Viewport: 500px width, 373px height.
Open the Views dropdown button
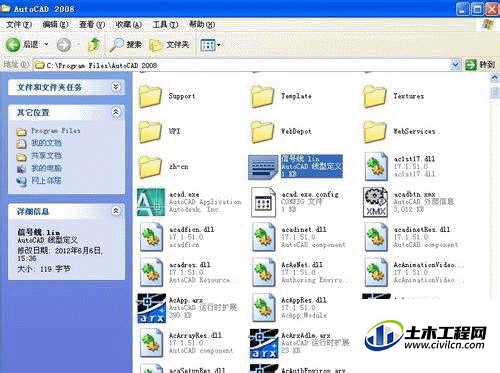tap(210, 45)
